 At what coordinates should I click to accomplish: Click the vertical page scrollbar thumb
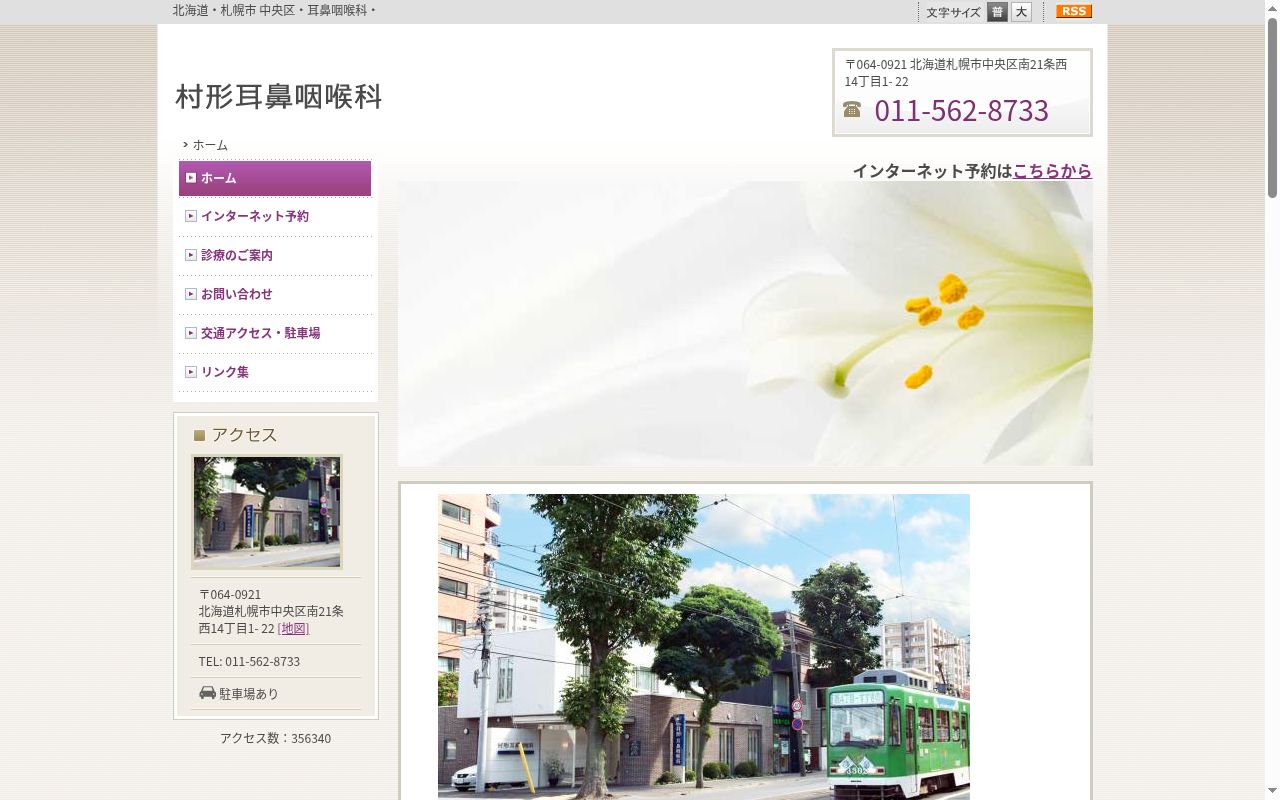(1272, 107)
